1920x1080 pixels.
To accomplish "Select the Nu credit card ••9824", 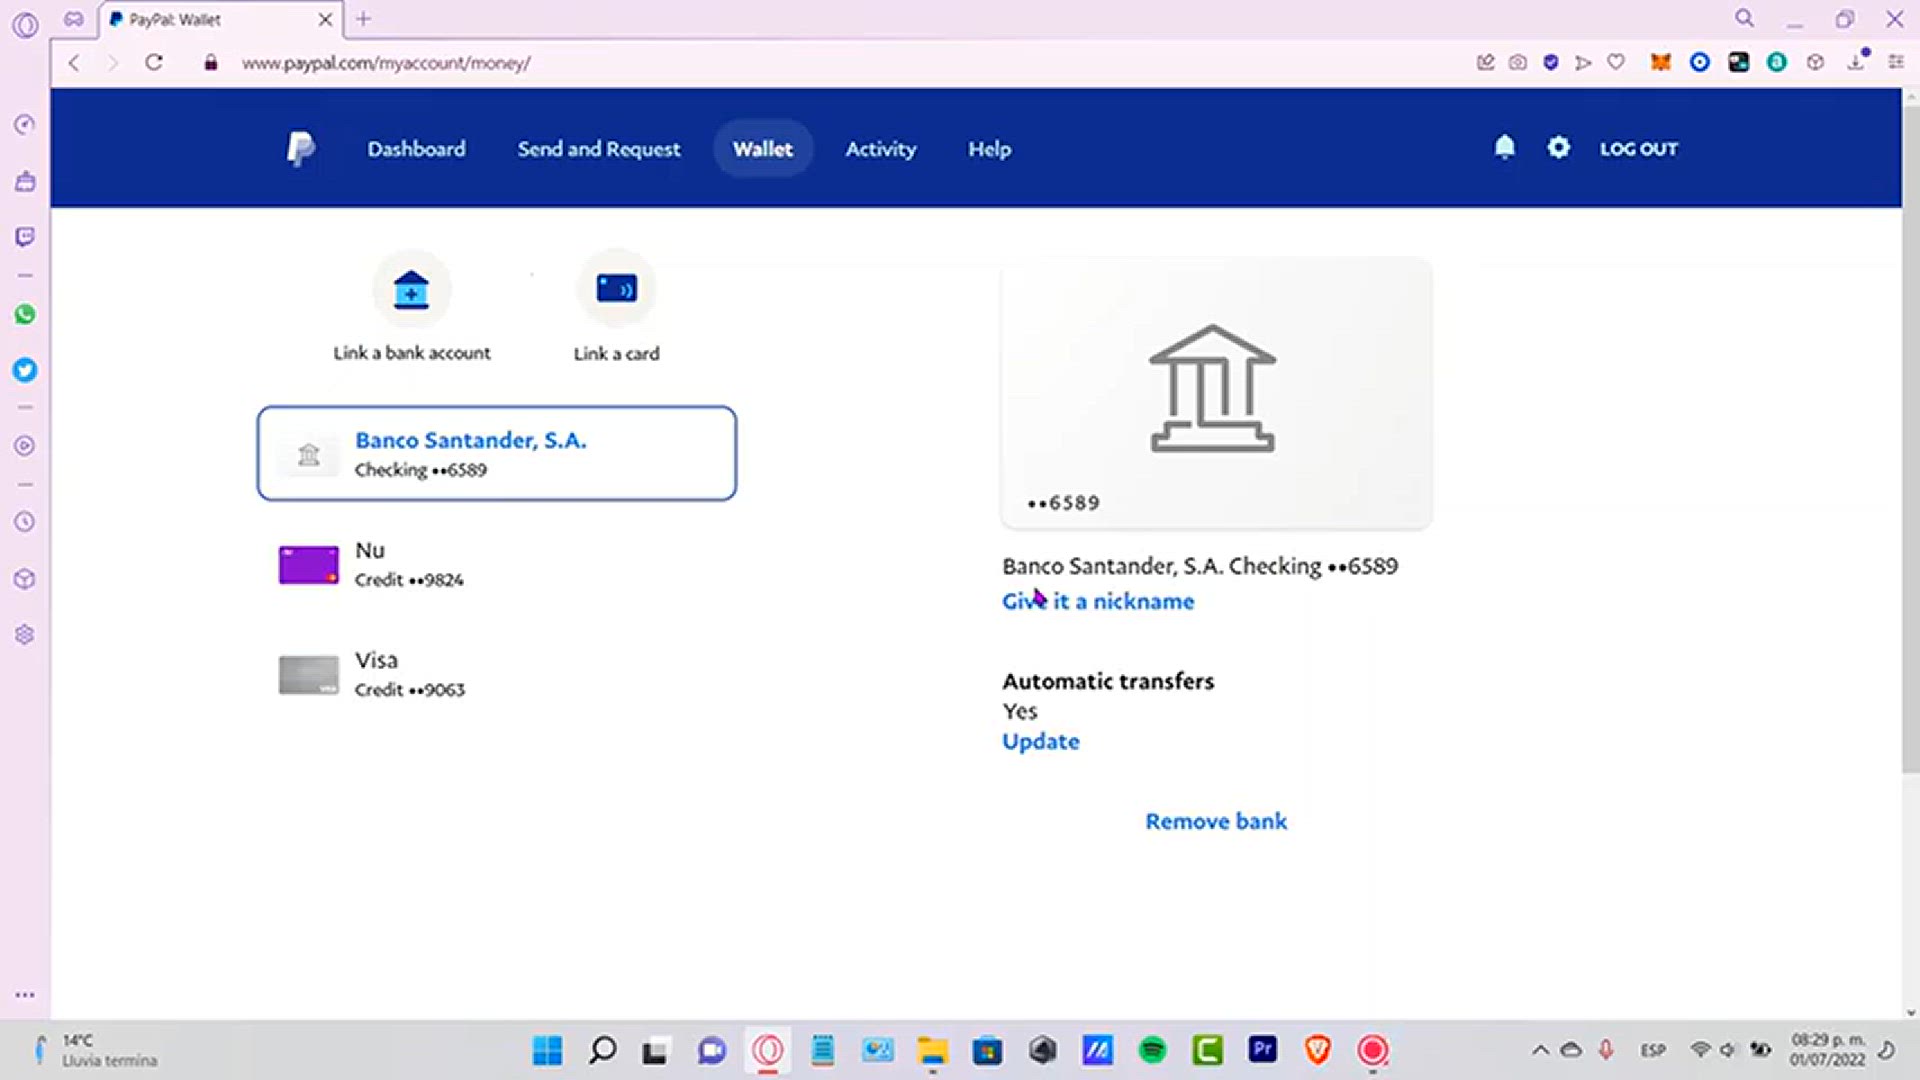I will point(497,564).
